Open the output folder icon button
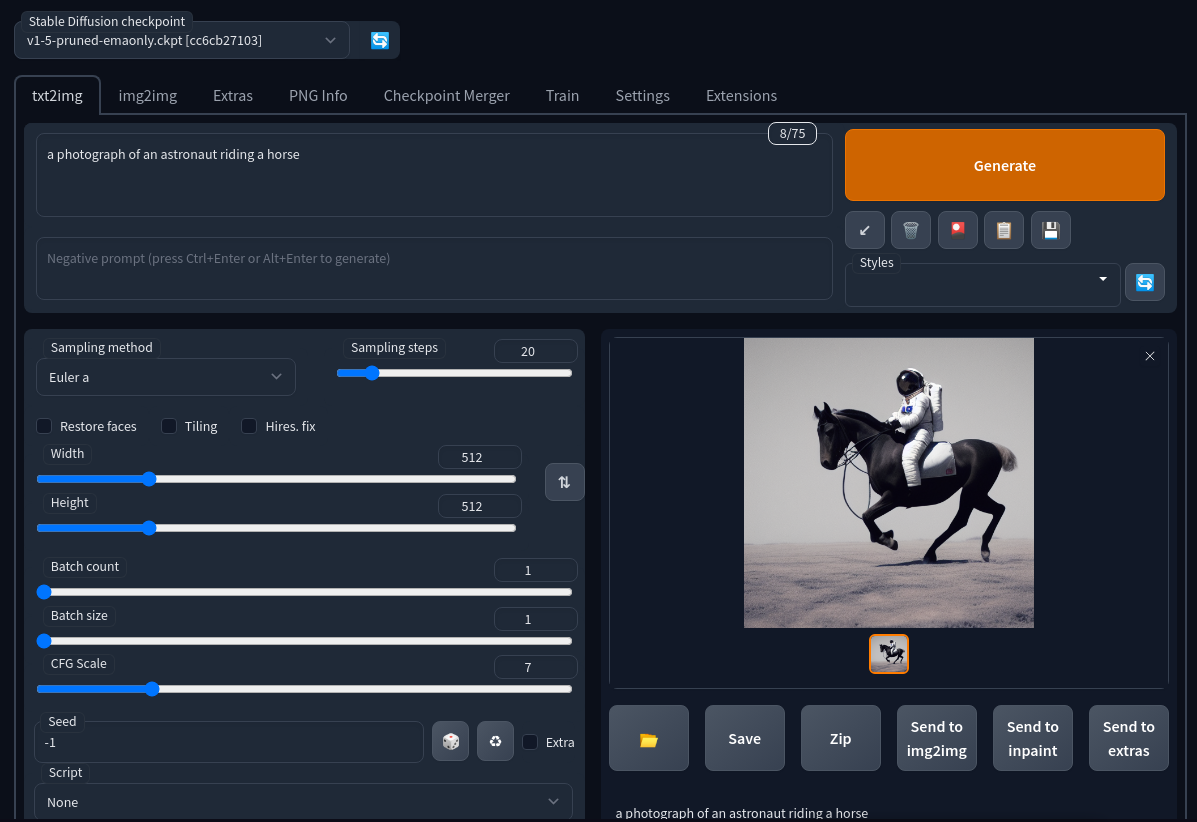Image resolution: width=1197 pixels, height=822 pixels. pos(649,739)
